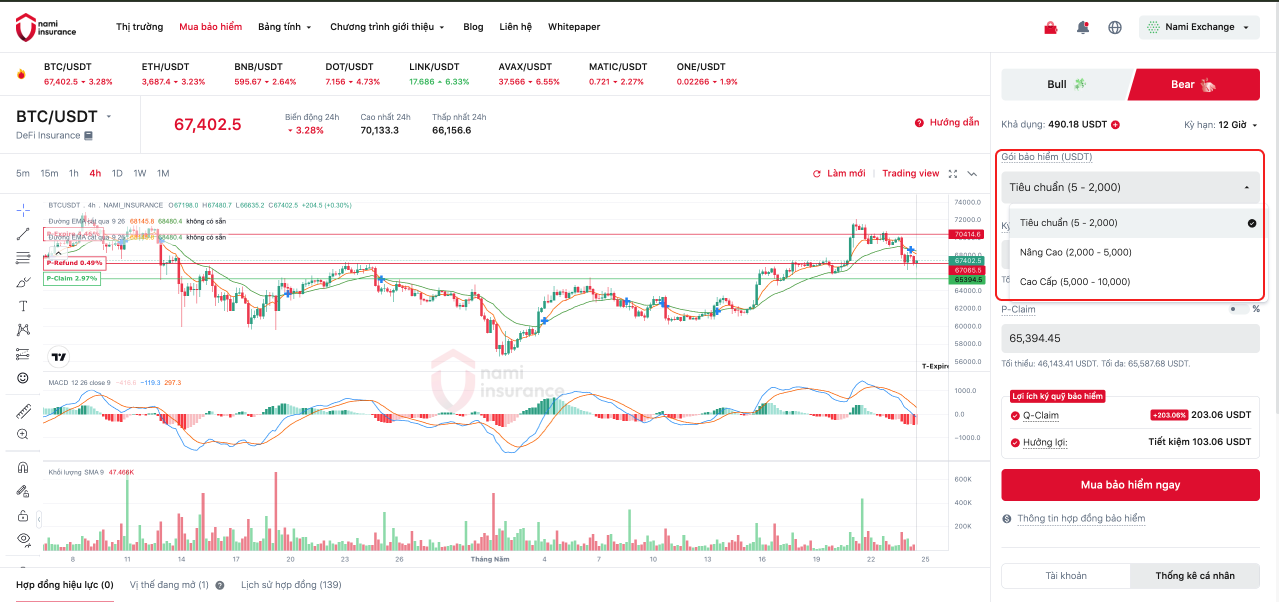Select the LINK/USDT ticker
The height and width of the screenshot is (602, 1279).
pyautogui.click(x=439, y=74)
